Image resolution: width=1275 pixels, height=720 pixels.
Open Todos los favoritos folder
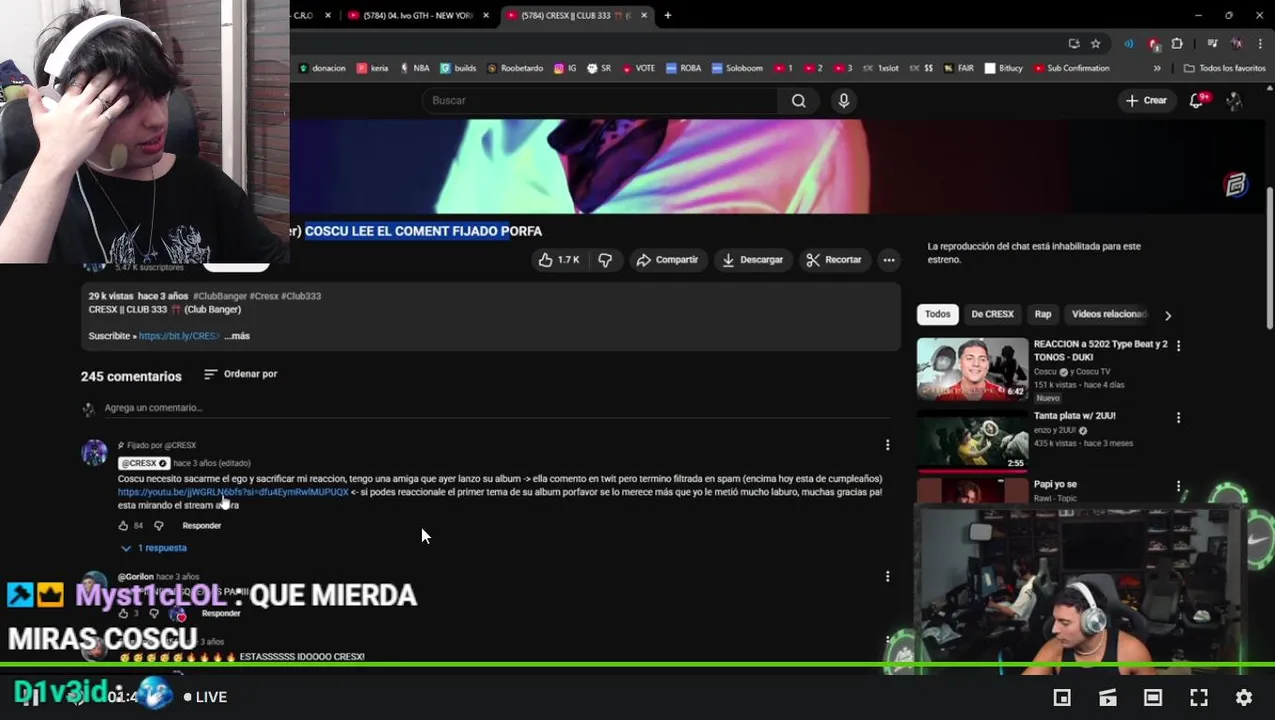point(1224,68)
